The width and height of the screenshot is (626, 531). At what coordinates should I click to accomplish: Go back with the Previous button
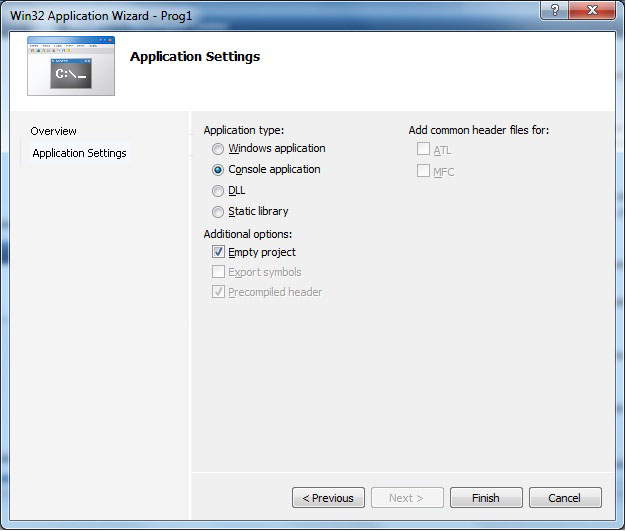[x=328, y=497]
